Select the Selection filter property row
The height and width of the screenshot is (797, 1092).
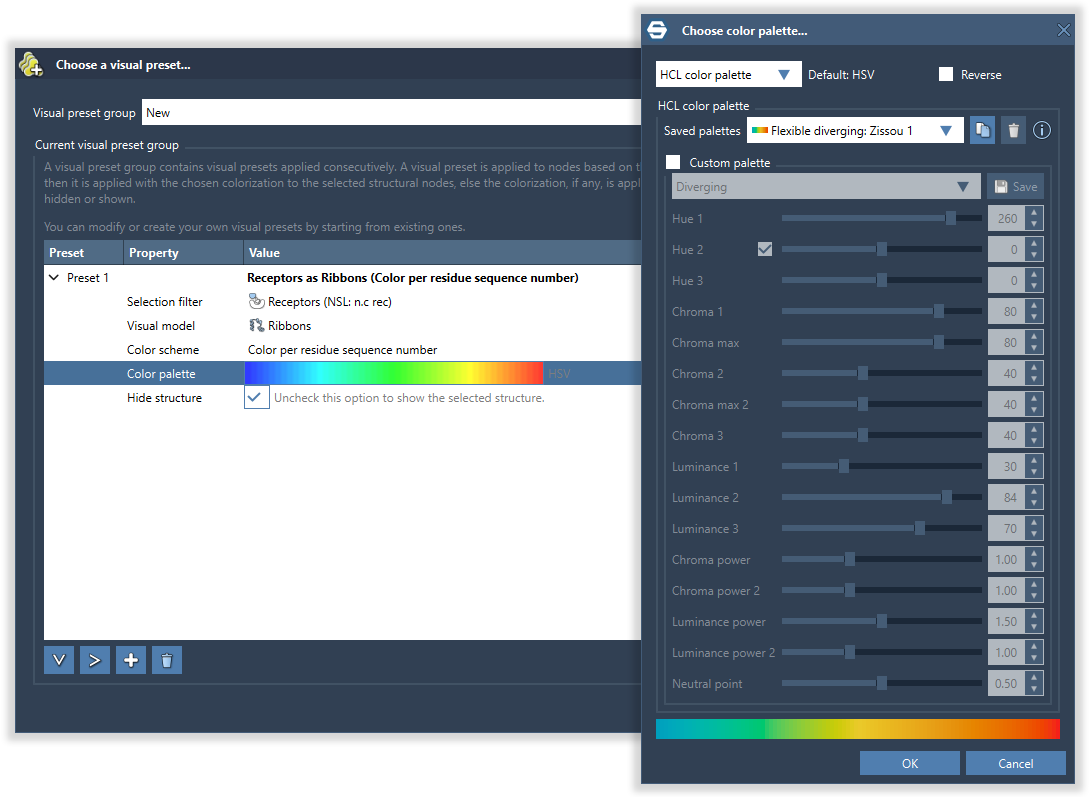165,302
